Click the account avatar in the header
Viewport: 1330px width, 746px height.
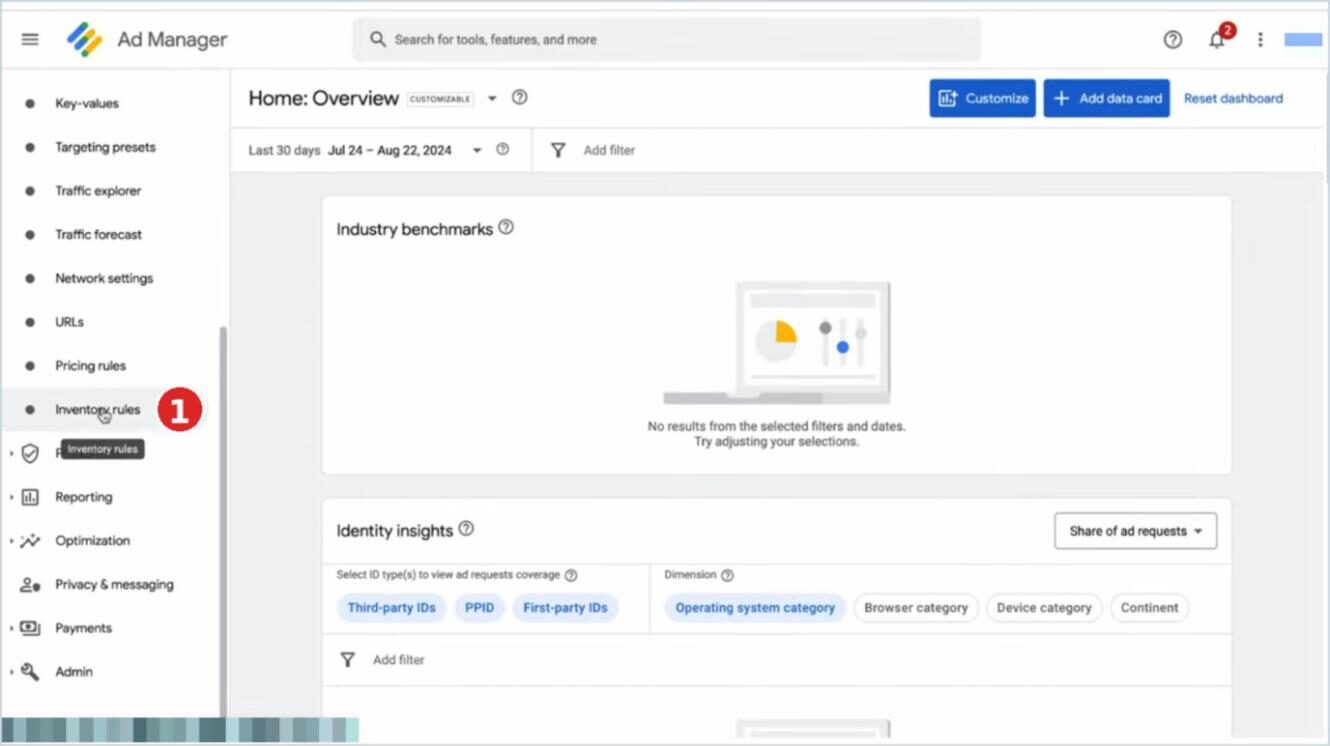tap(1303, 40)
